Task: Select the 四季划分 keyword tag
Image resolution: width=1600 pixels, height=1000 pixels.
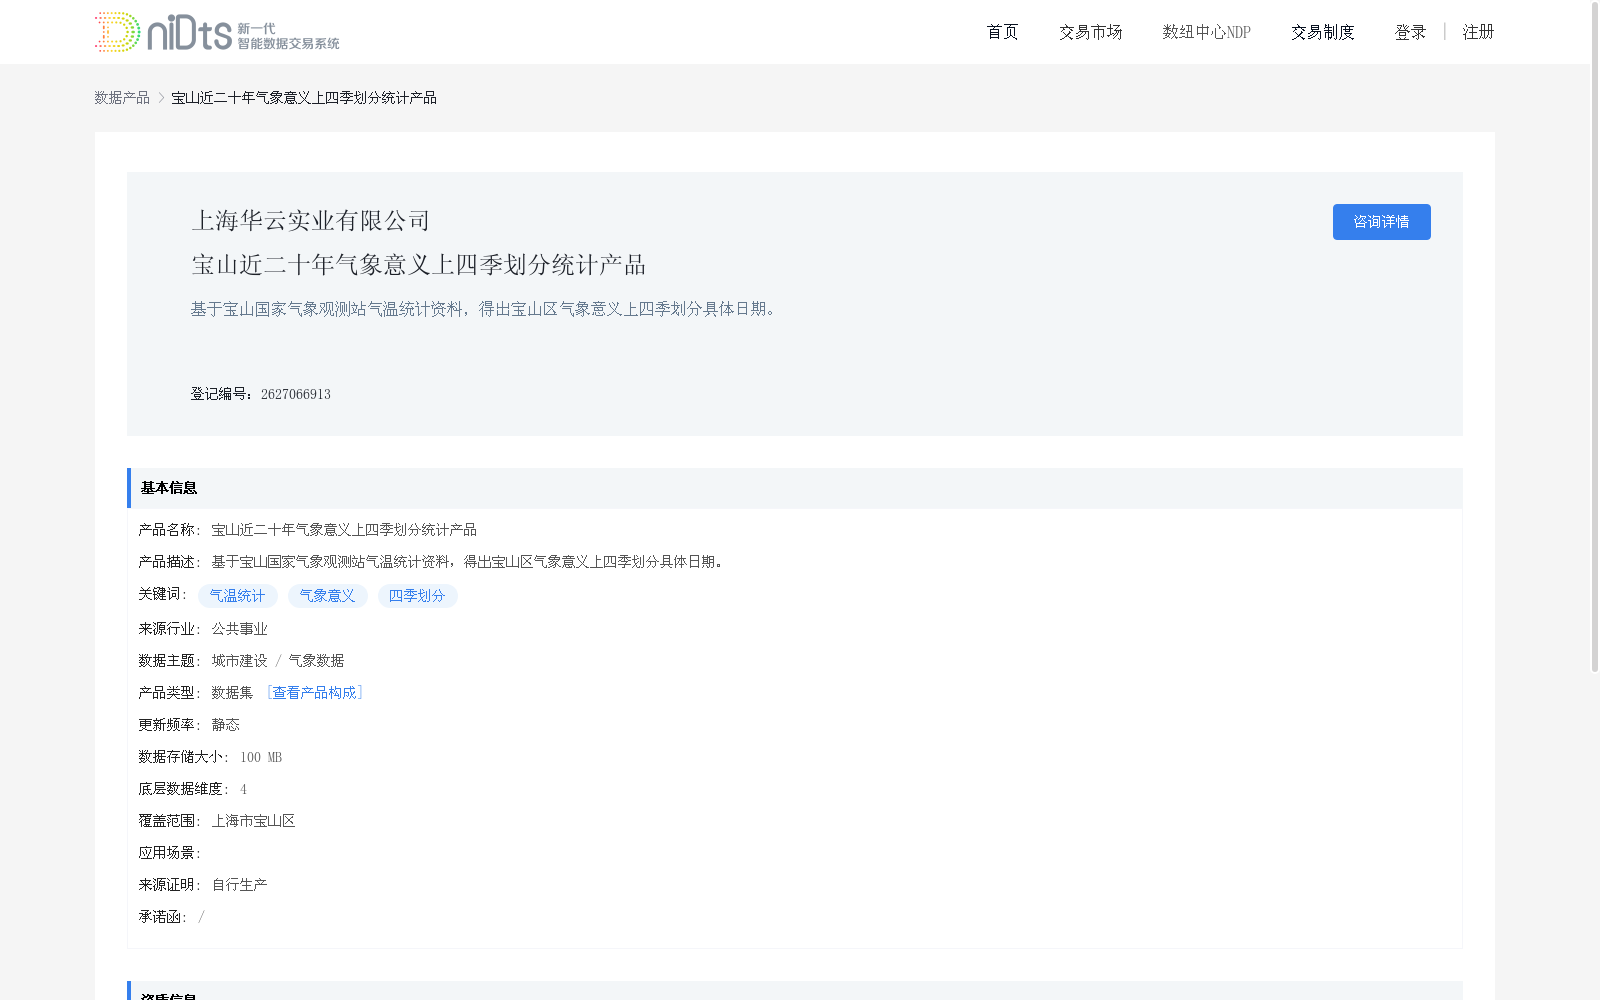Action: [x=417, y=596]
